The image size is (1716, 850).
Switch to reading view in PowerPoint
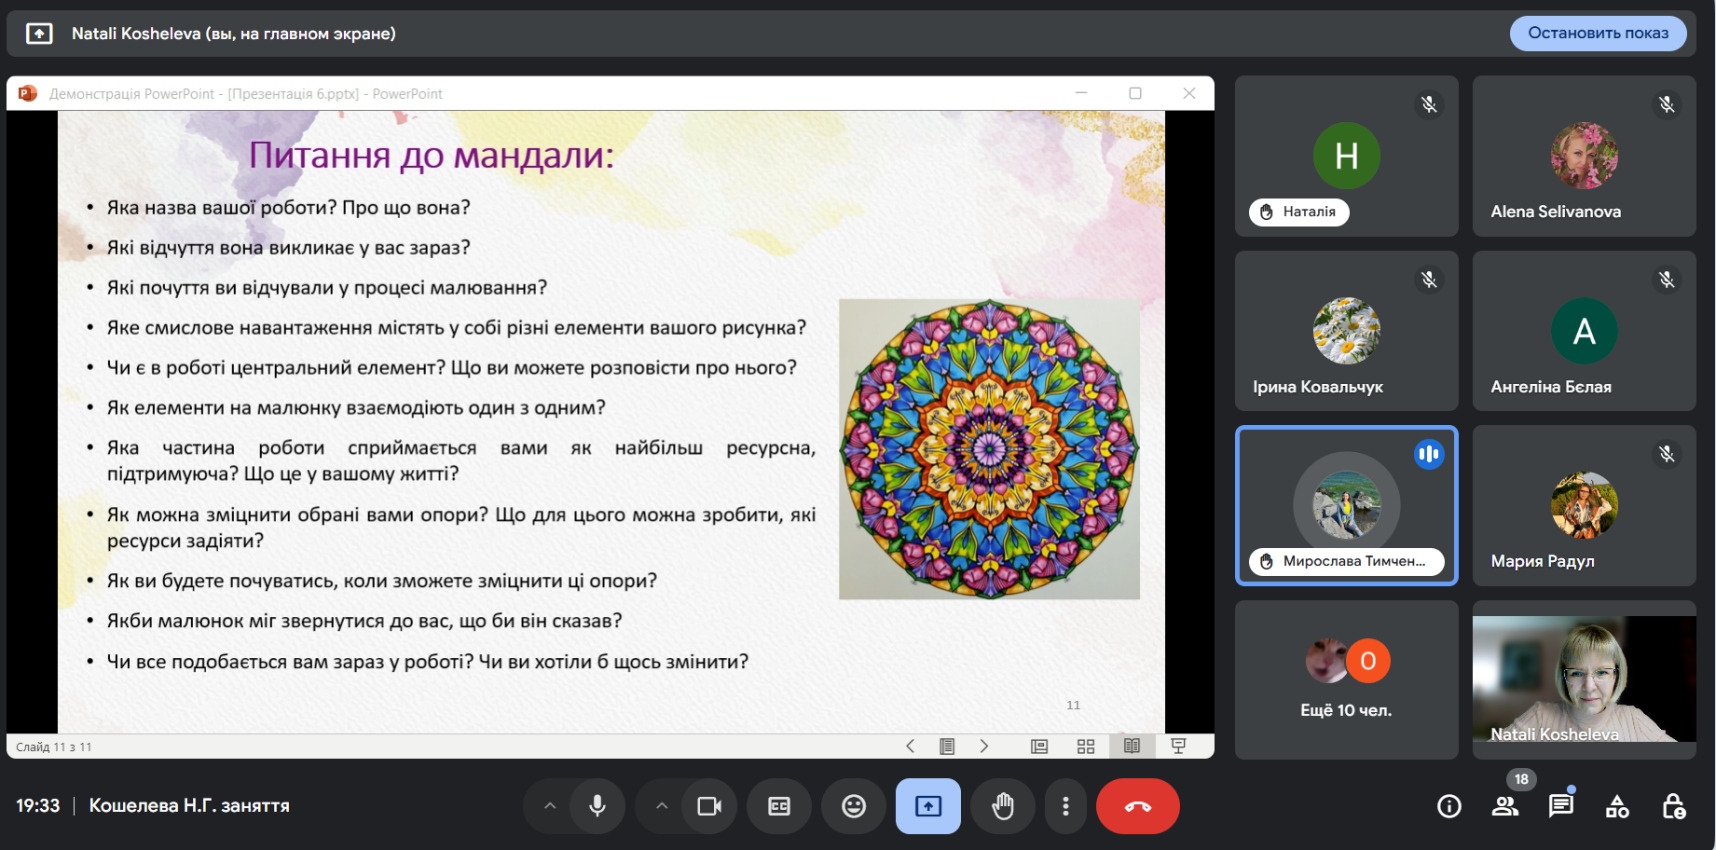1132,746
